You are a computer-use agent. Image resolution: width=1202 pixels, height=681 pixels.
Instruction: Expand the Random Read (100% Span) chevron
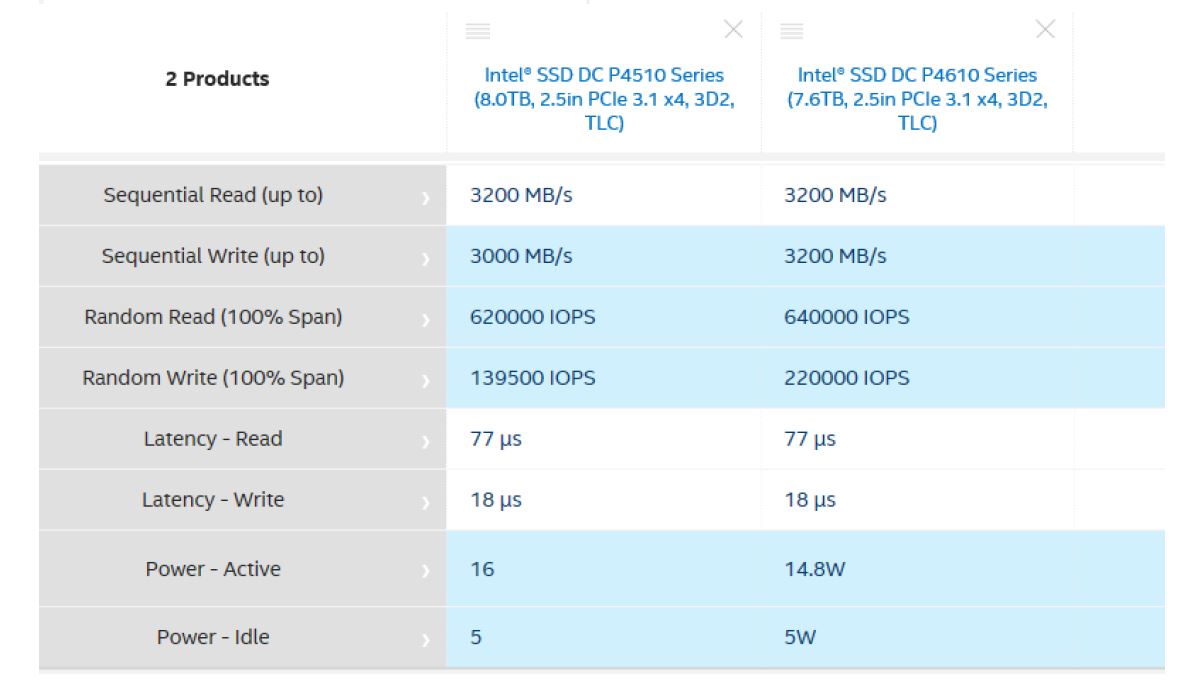(x=426, y=320)
